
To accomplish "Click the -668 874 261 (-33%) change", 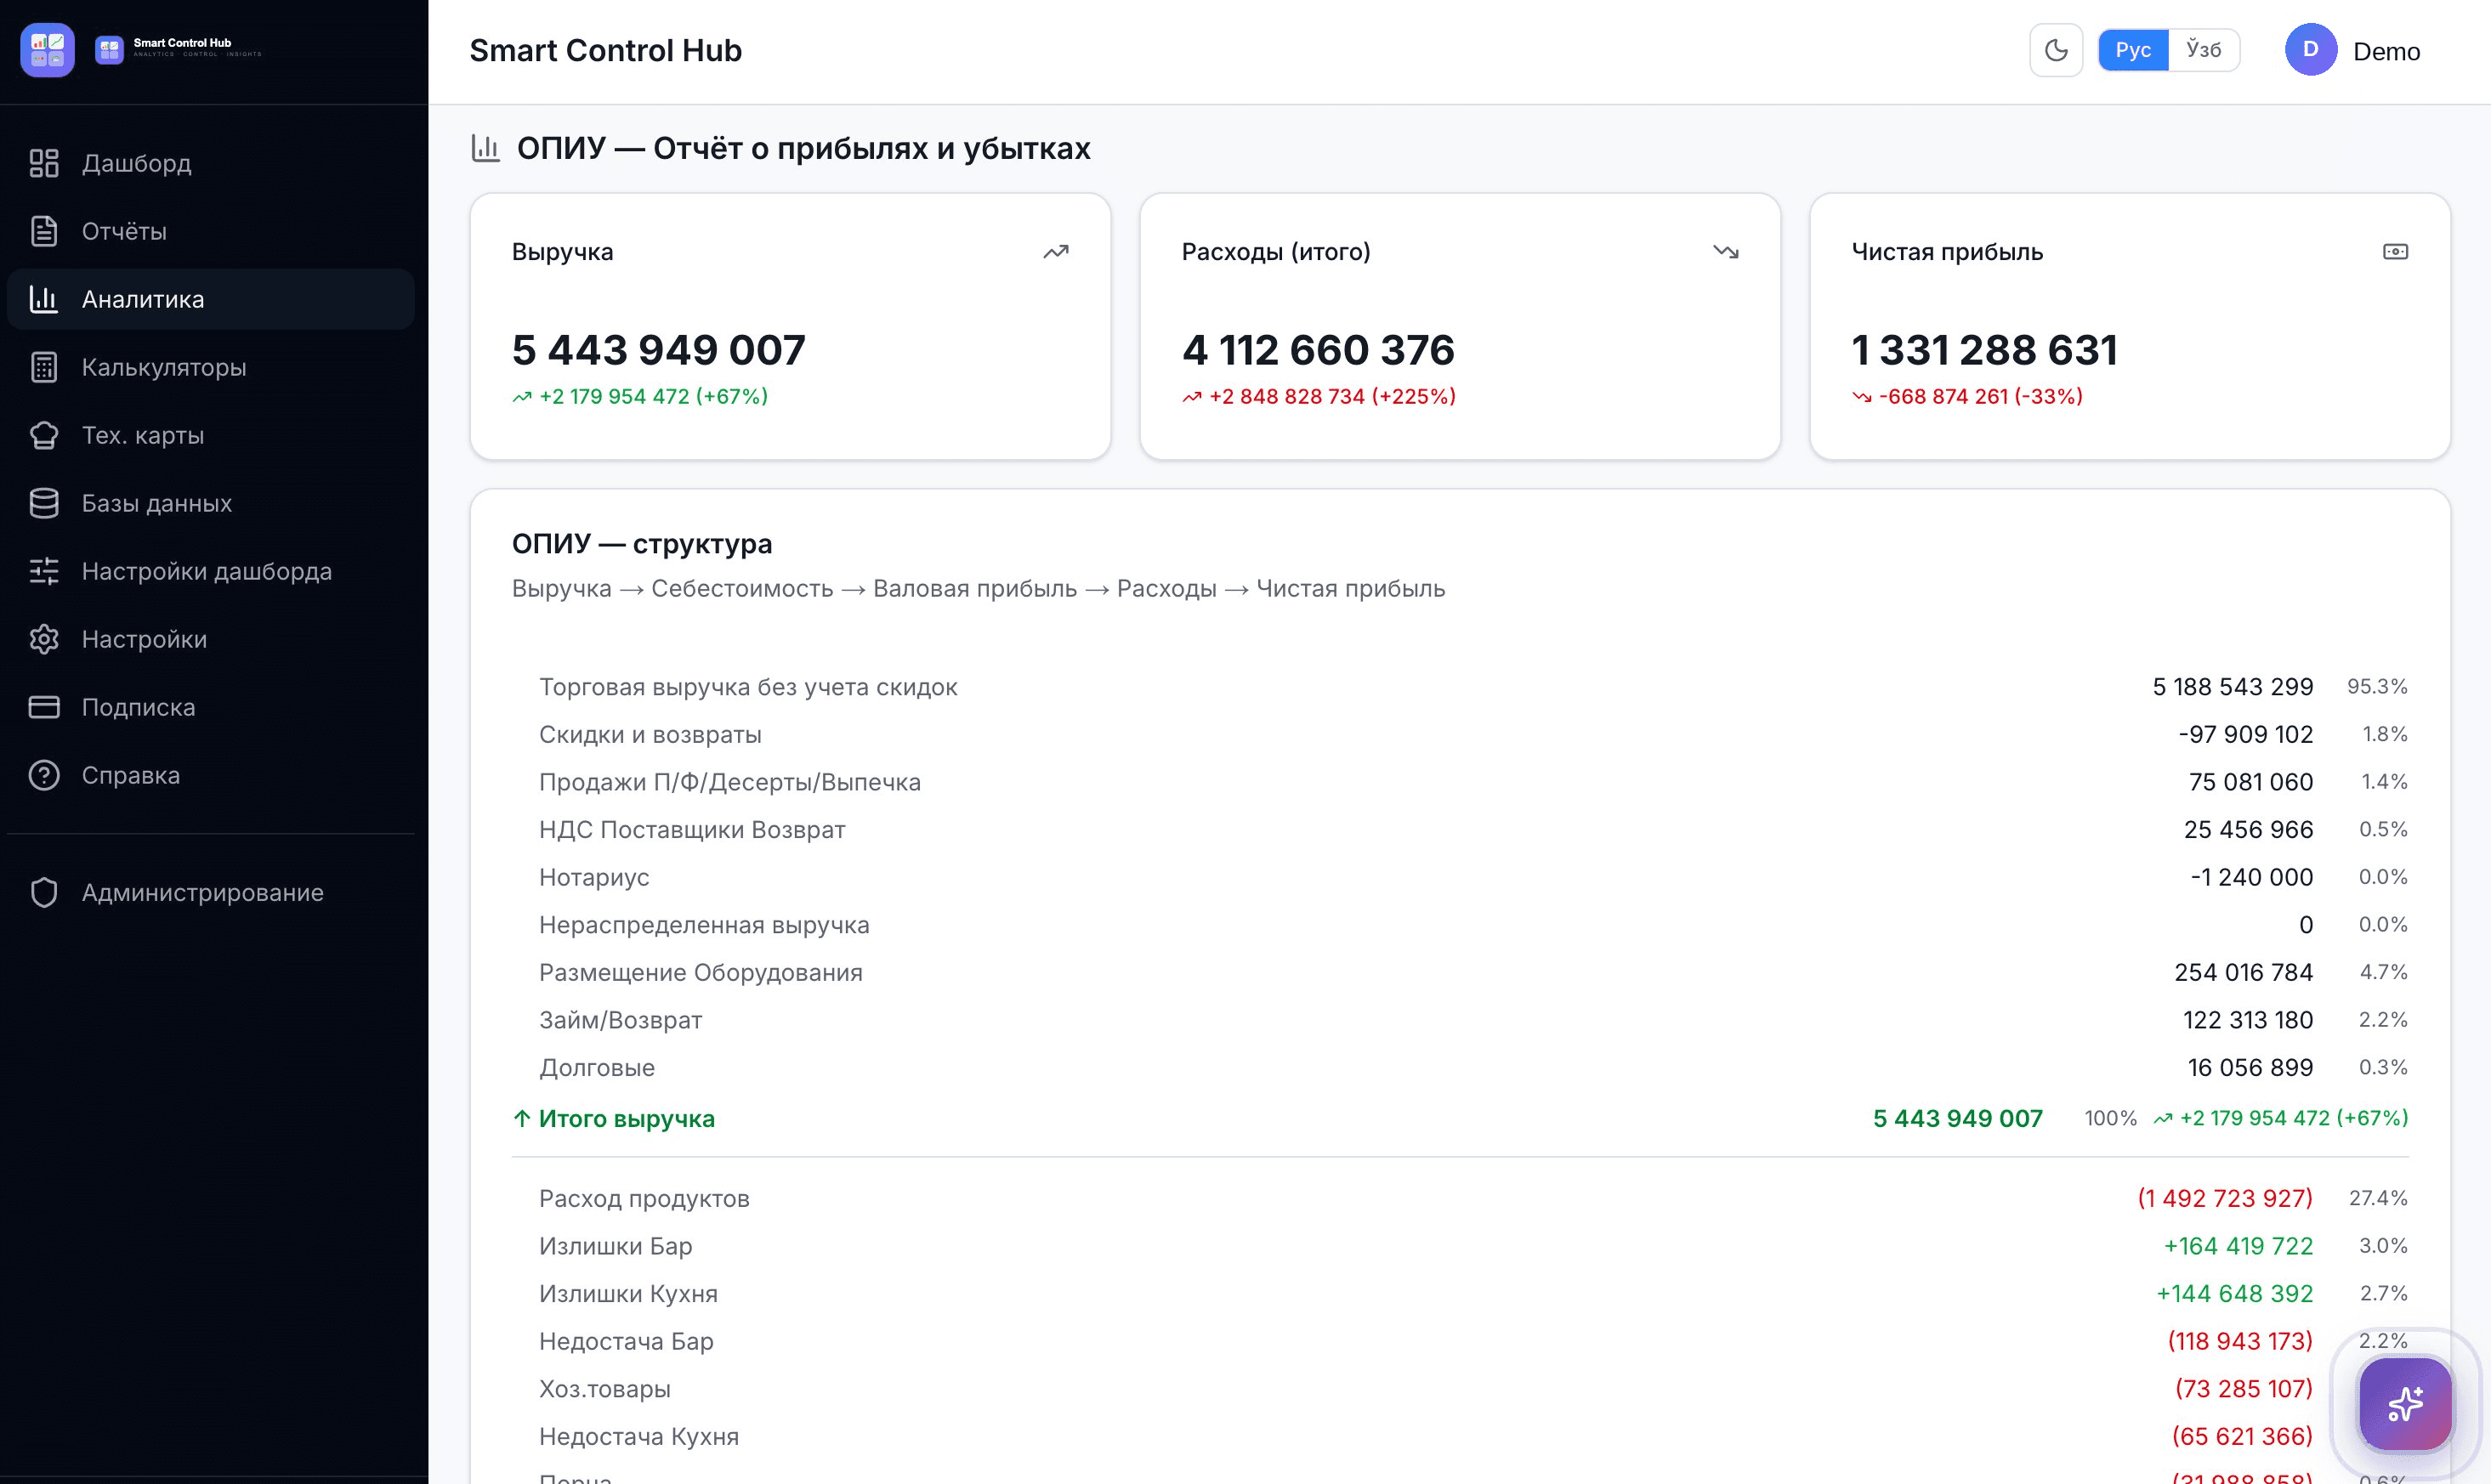I will [1968, 397].
